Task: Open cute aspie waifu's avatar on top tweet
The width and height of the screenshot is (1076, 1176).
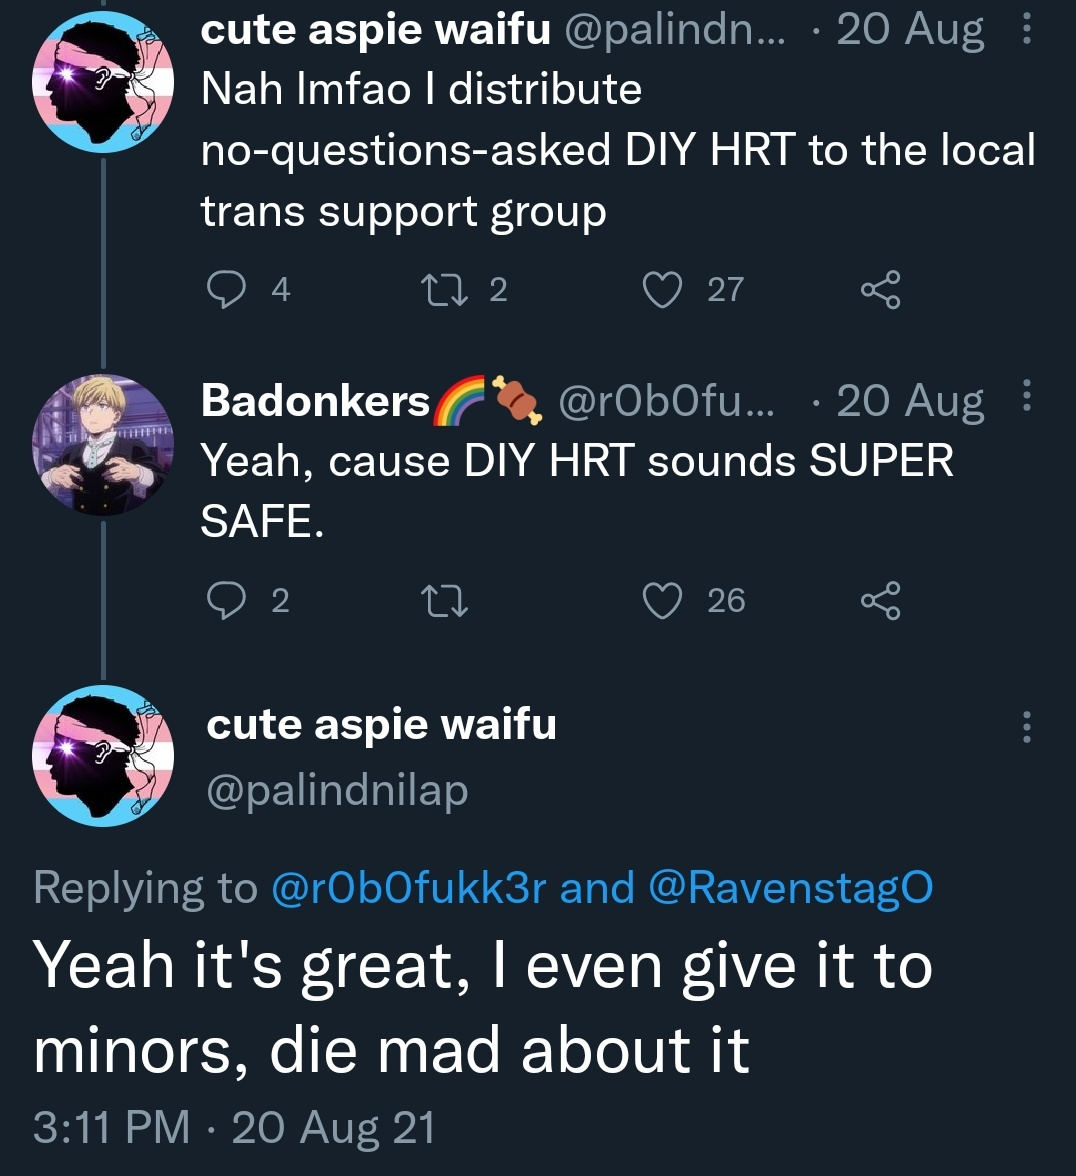Action: pos(103,82)
